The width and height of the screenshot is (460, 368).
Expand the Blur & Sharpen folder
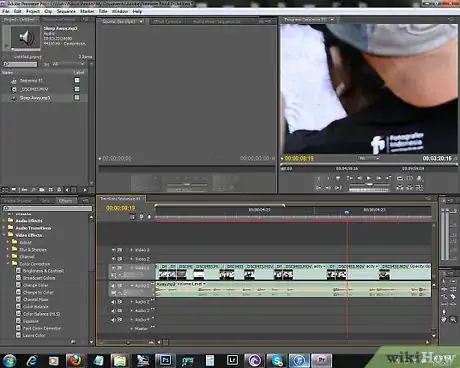pos(8,249)
